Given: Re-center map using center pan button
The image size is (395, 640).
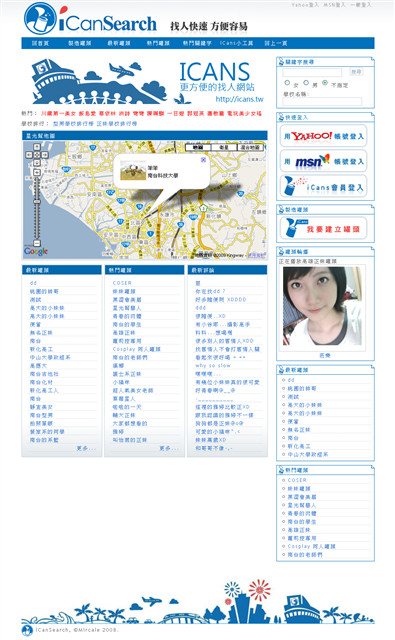Looking at the screenshot, I should point(37,155).
